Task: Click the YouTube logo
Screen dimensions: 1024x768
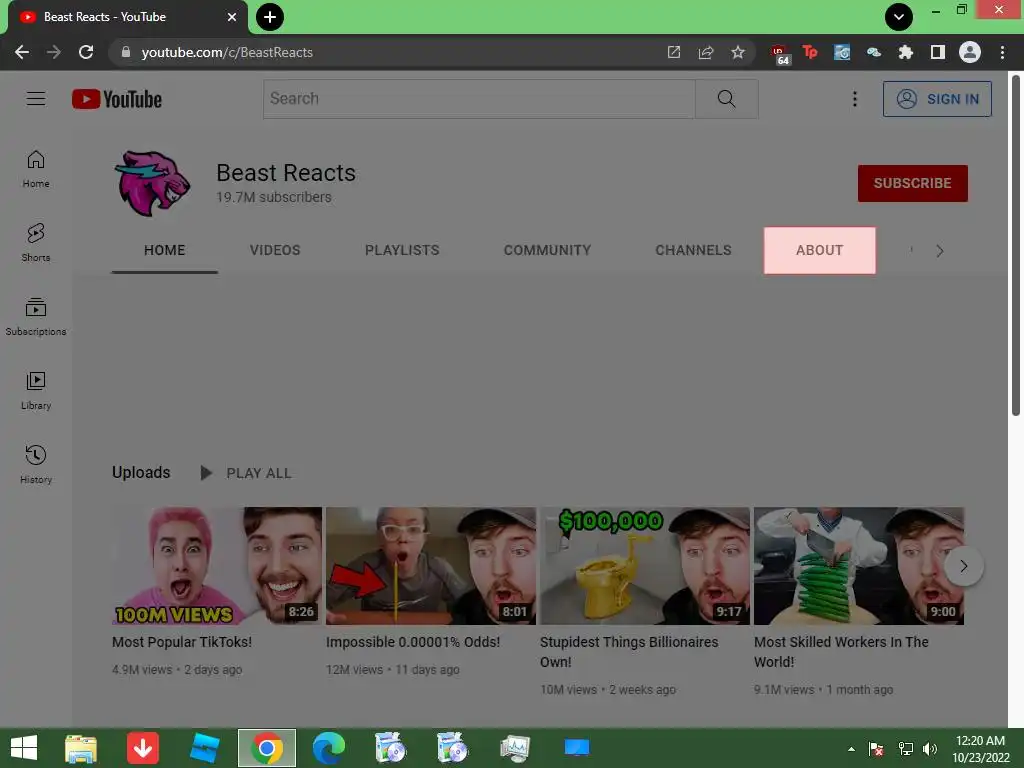Action: [117, 99]
